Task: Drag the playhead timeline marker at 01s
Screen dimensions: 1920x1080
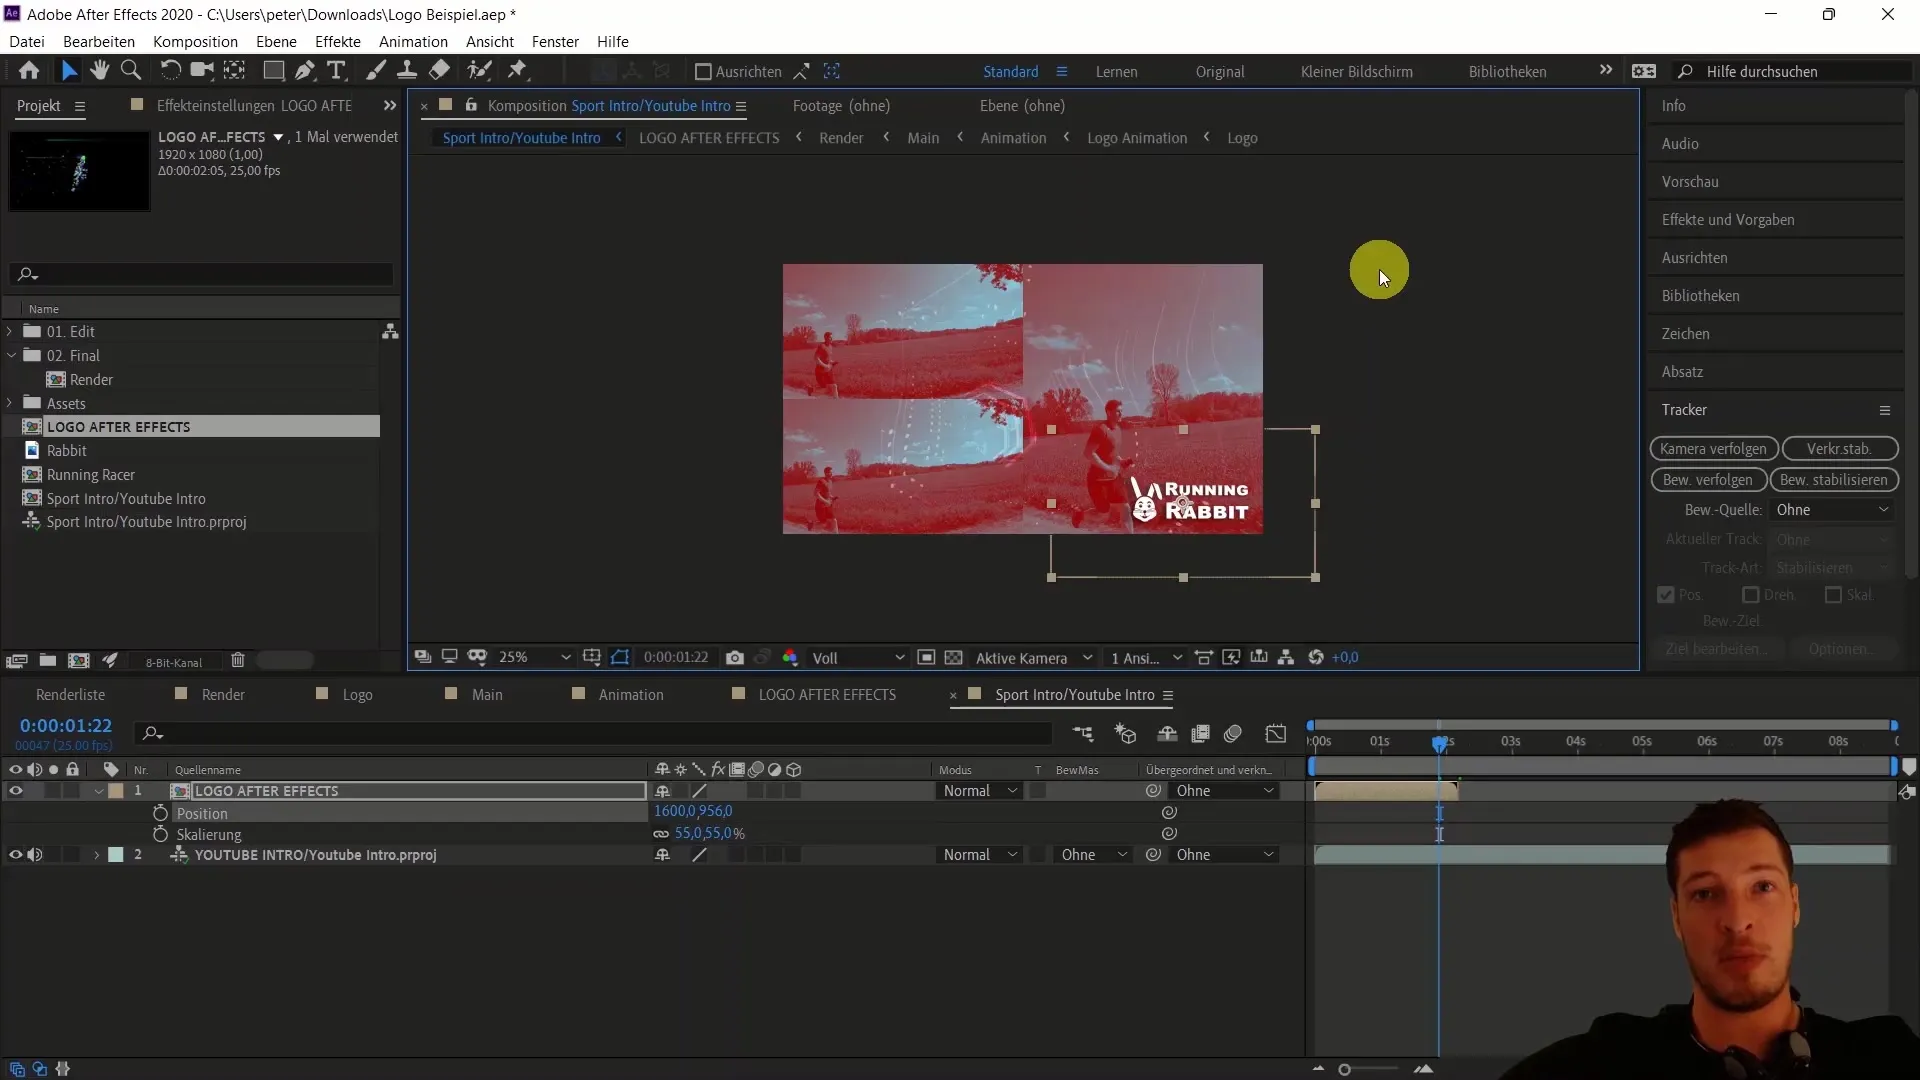Action: (1379, 742)
